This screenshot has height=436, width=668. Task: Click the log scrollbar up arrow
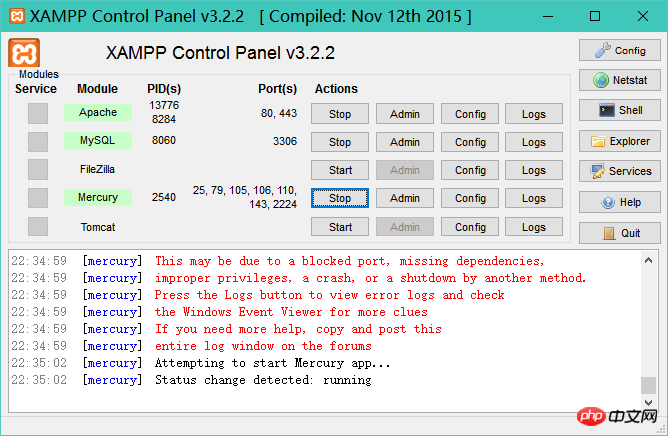pyautogui.click(x=648, y=260)
